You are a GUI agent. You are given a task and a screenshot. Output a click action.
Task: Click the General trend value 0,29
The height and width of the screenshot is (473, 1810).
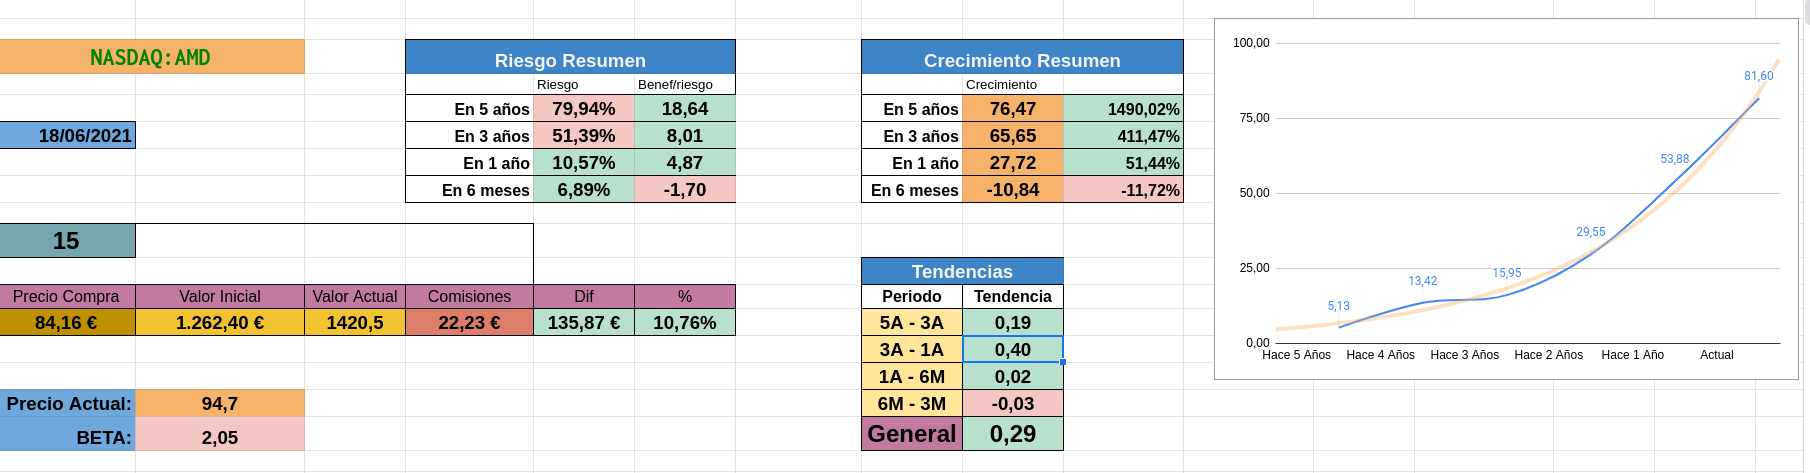(1012, 434)
